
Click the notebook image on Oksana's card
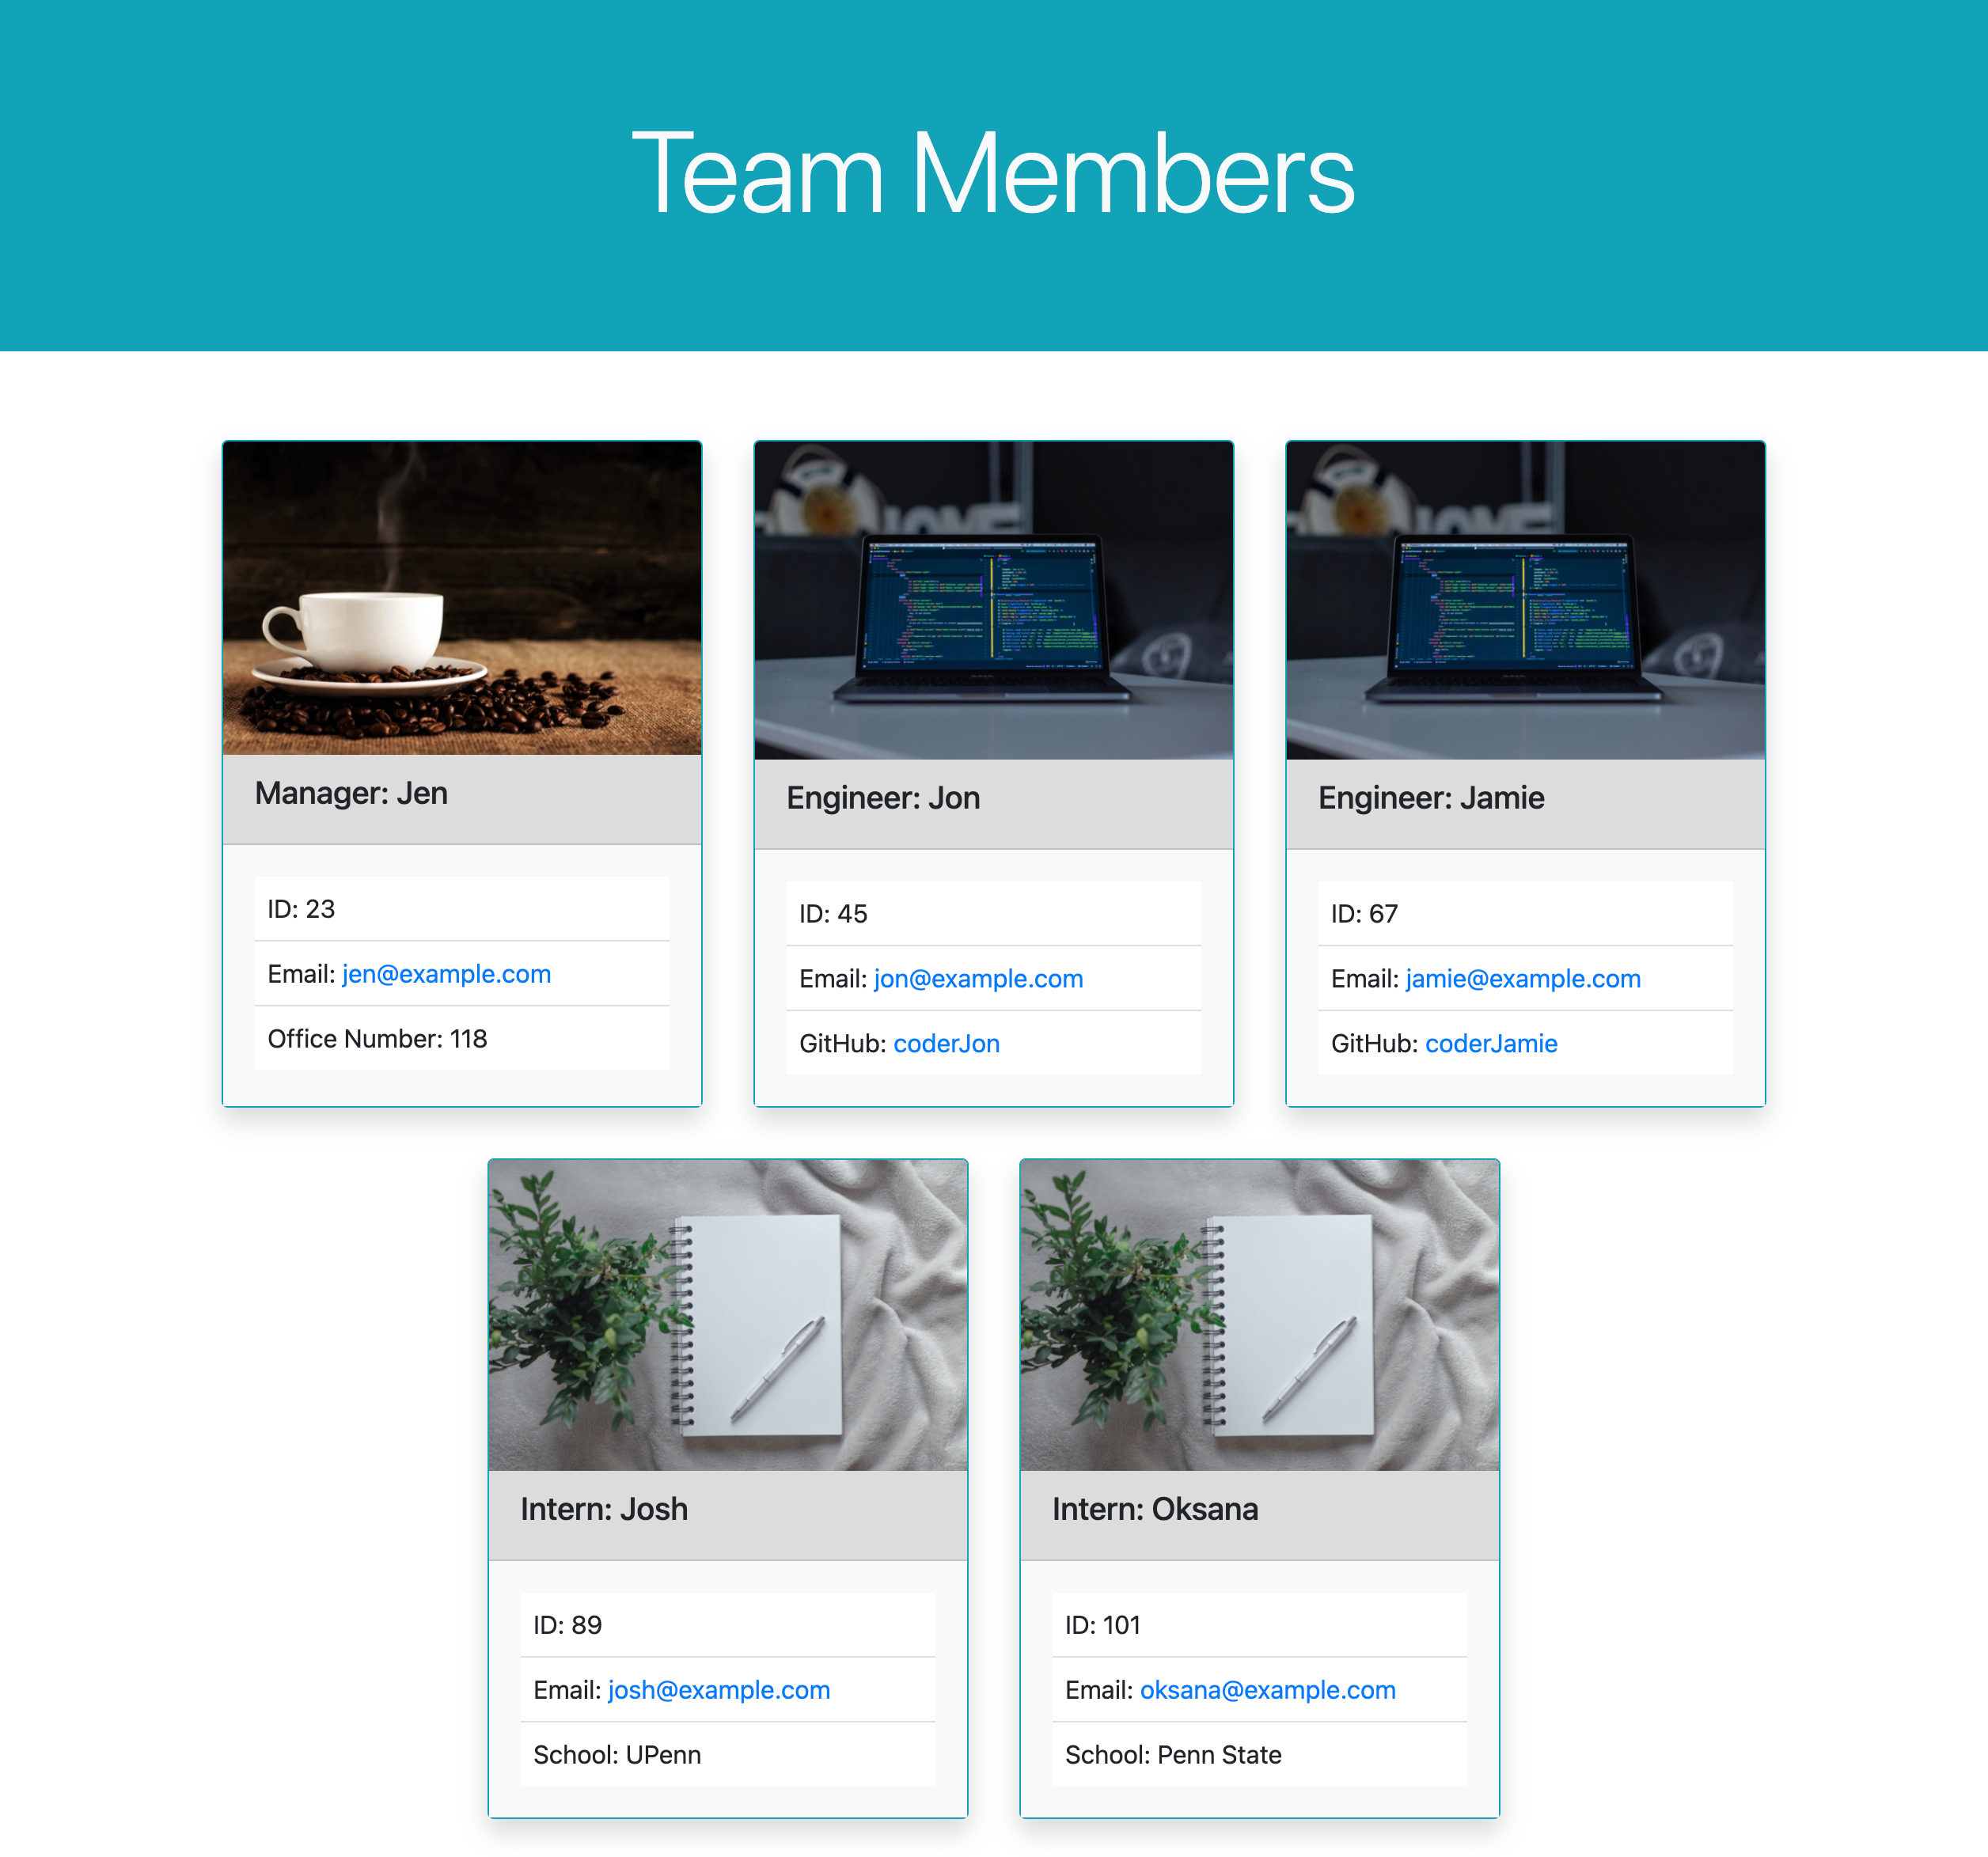(1259, 1315)
